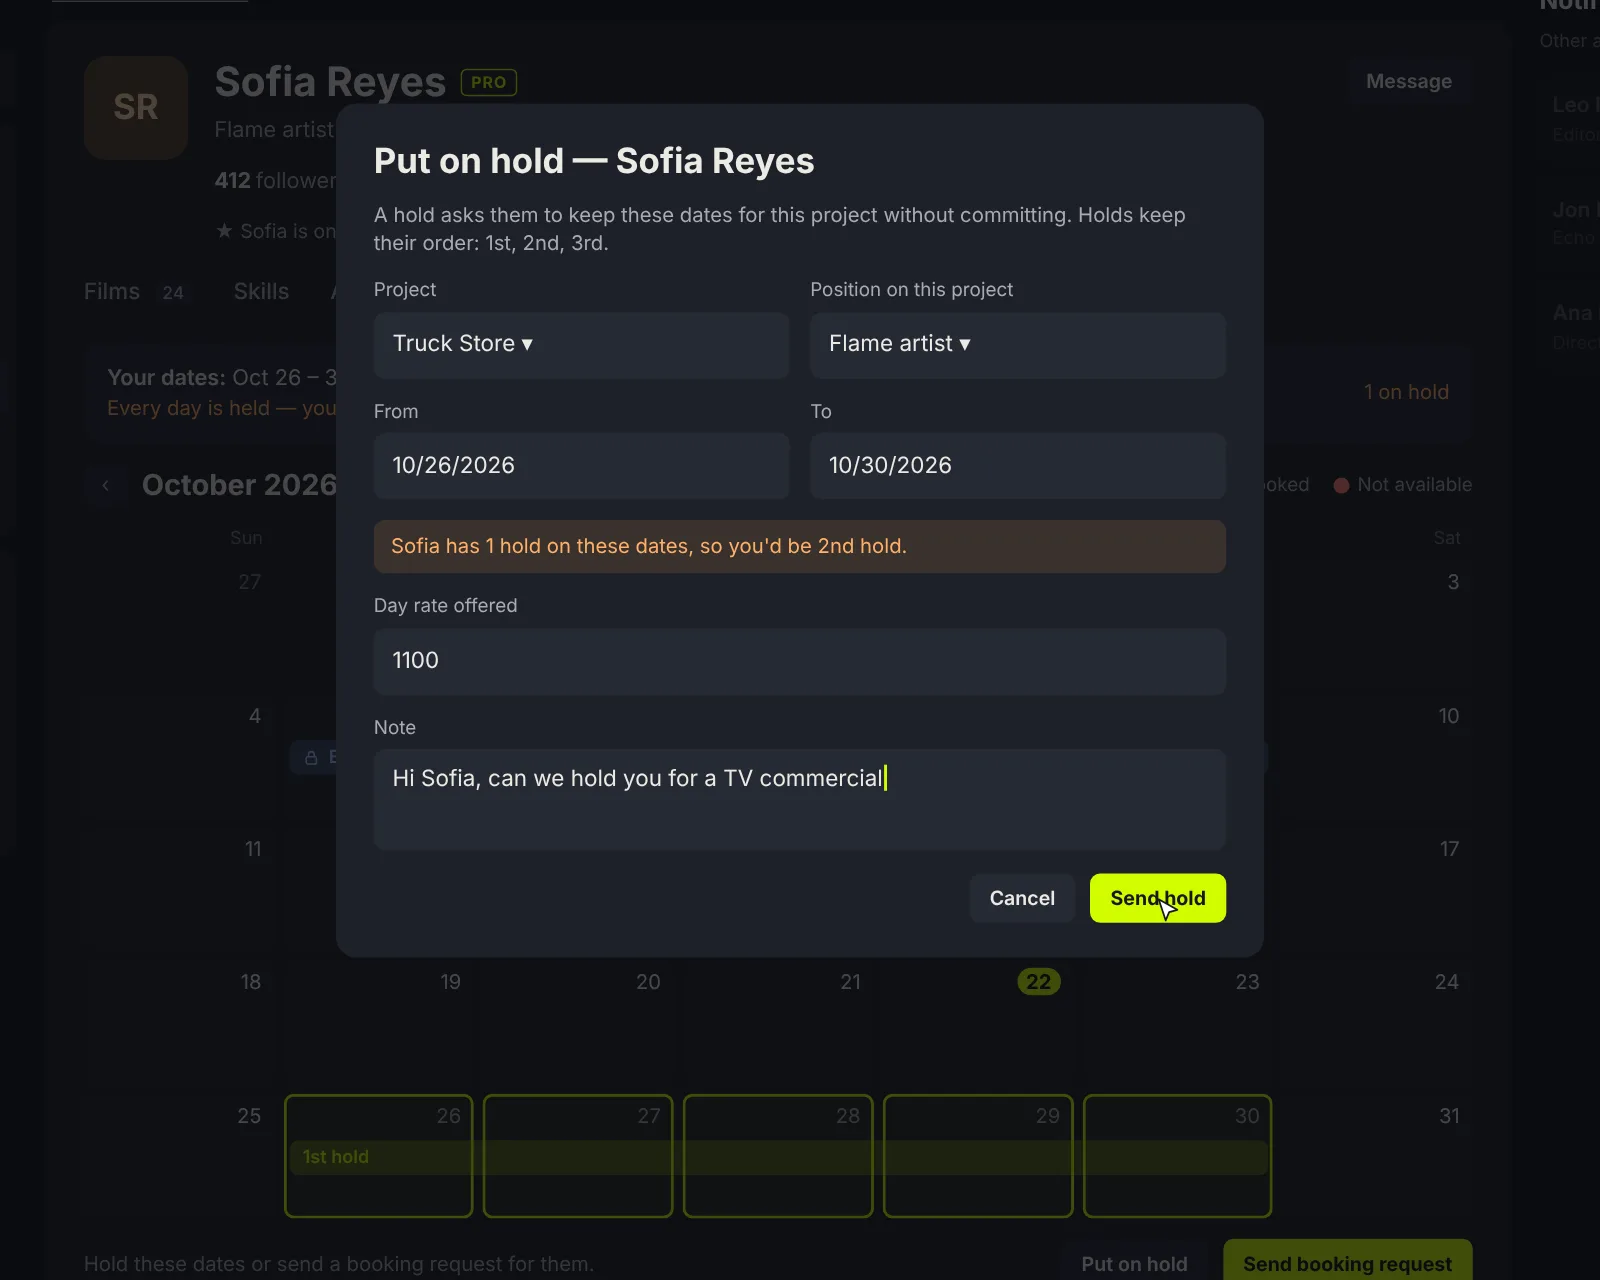Click the background Put on hold button
Image resolution: width=1600 pixels, height=1280 pixels.
click(1134, 1264)
